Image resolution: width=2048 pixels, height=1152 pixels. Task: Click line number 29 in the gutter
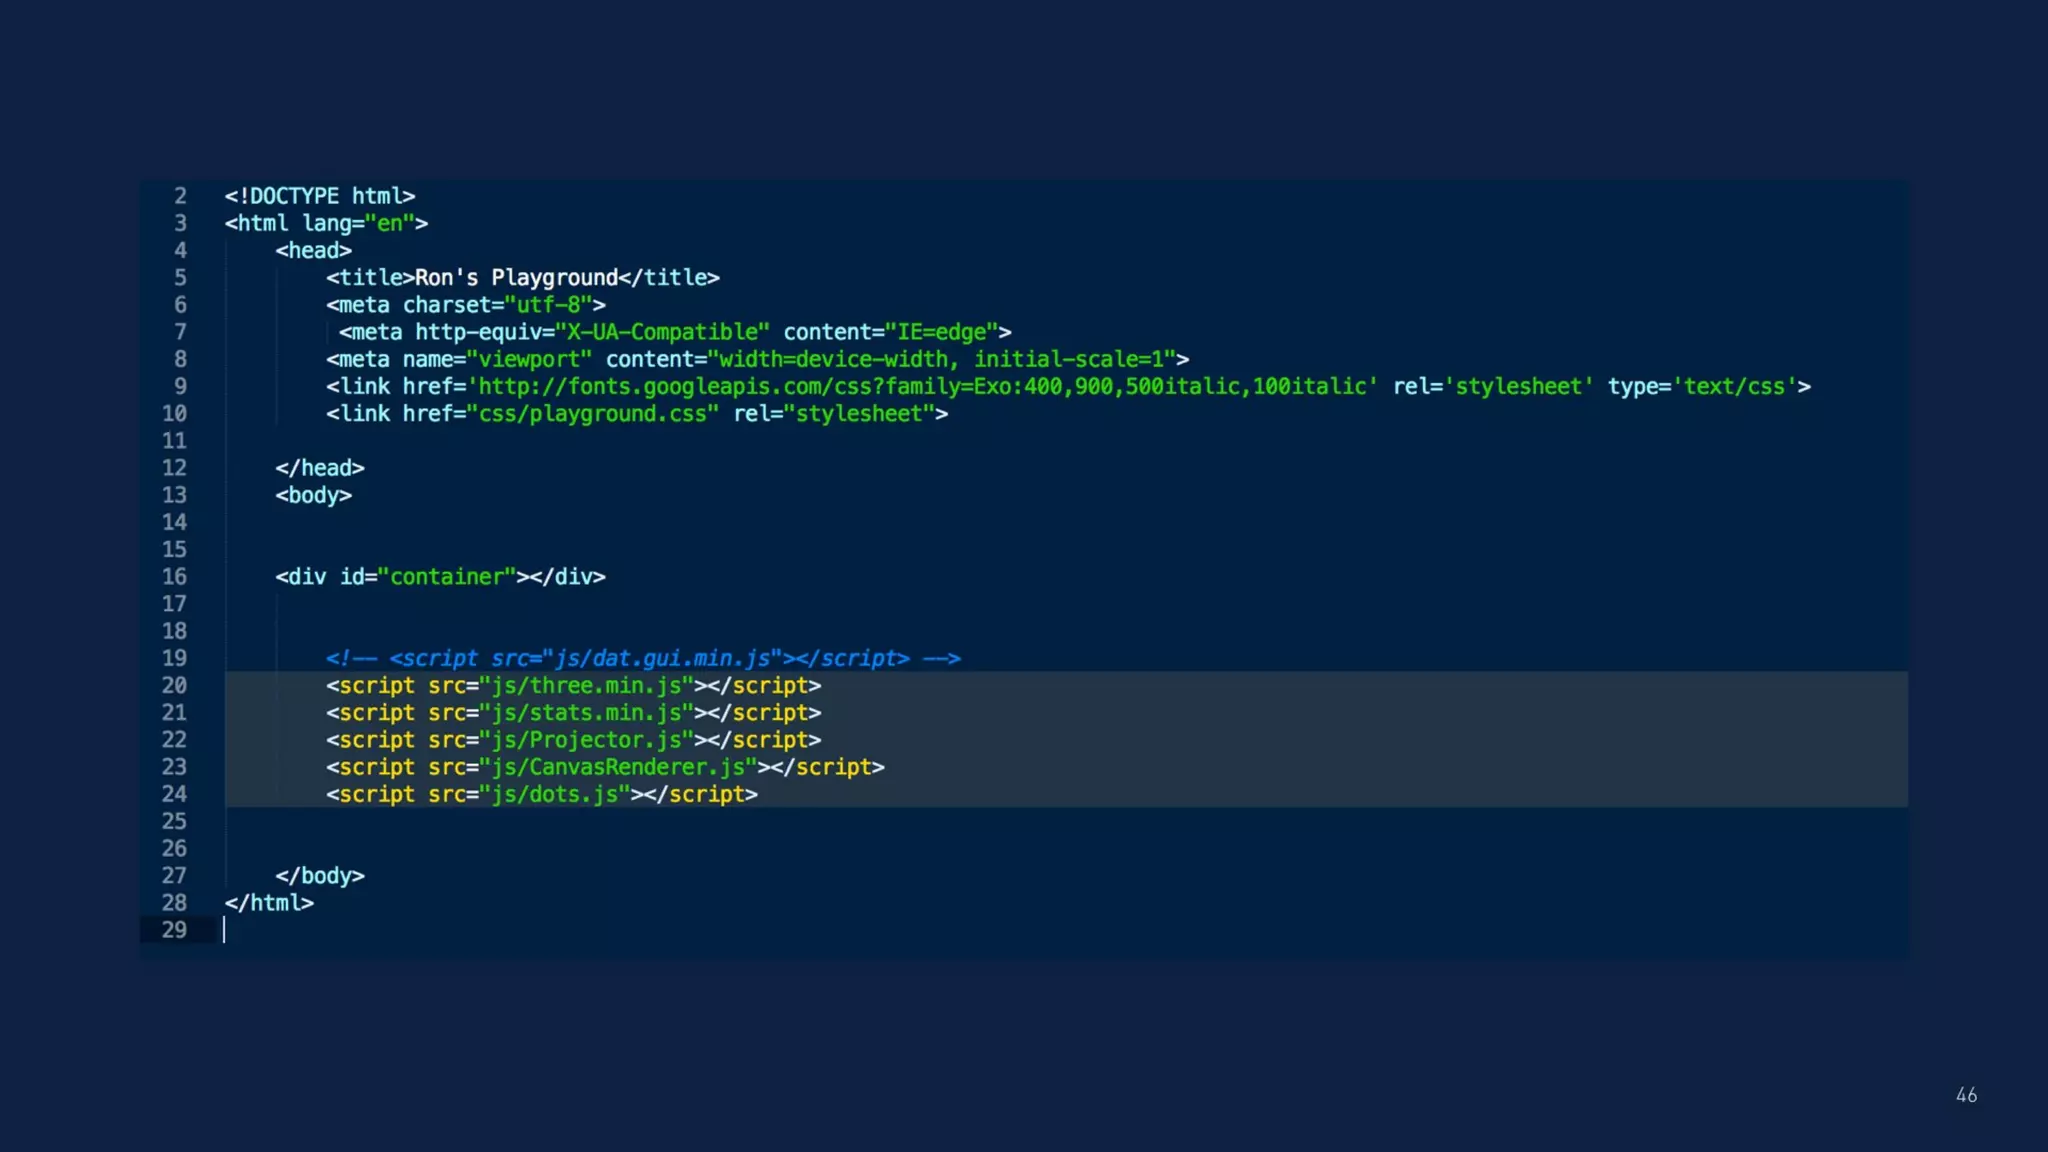tap(174, 930)
